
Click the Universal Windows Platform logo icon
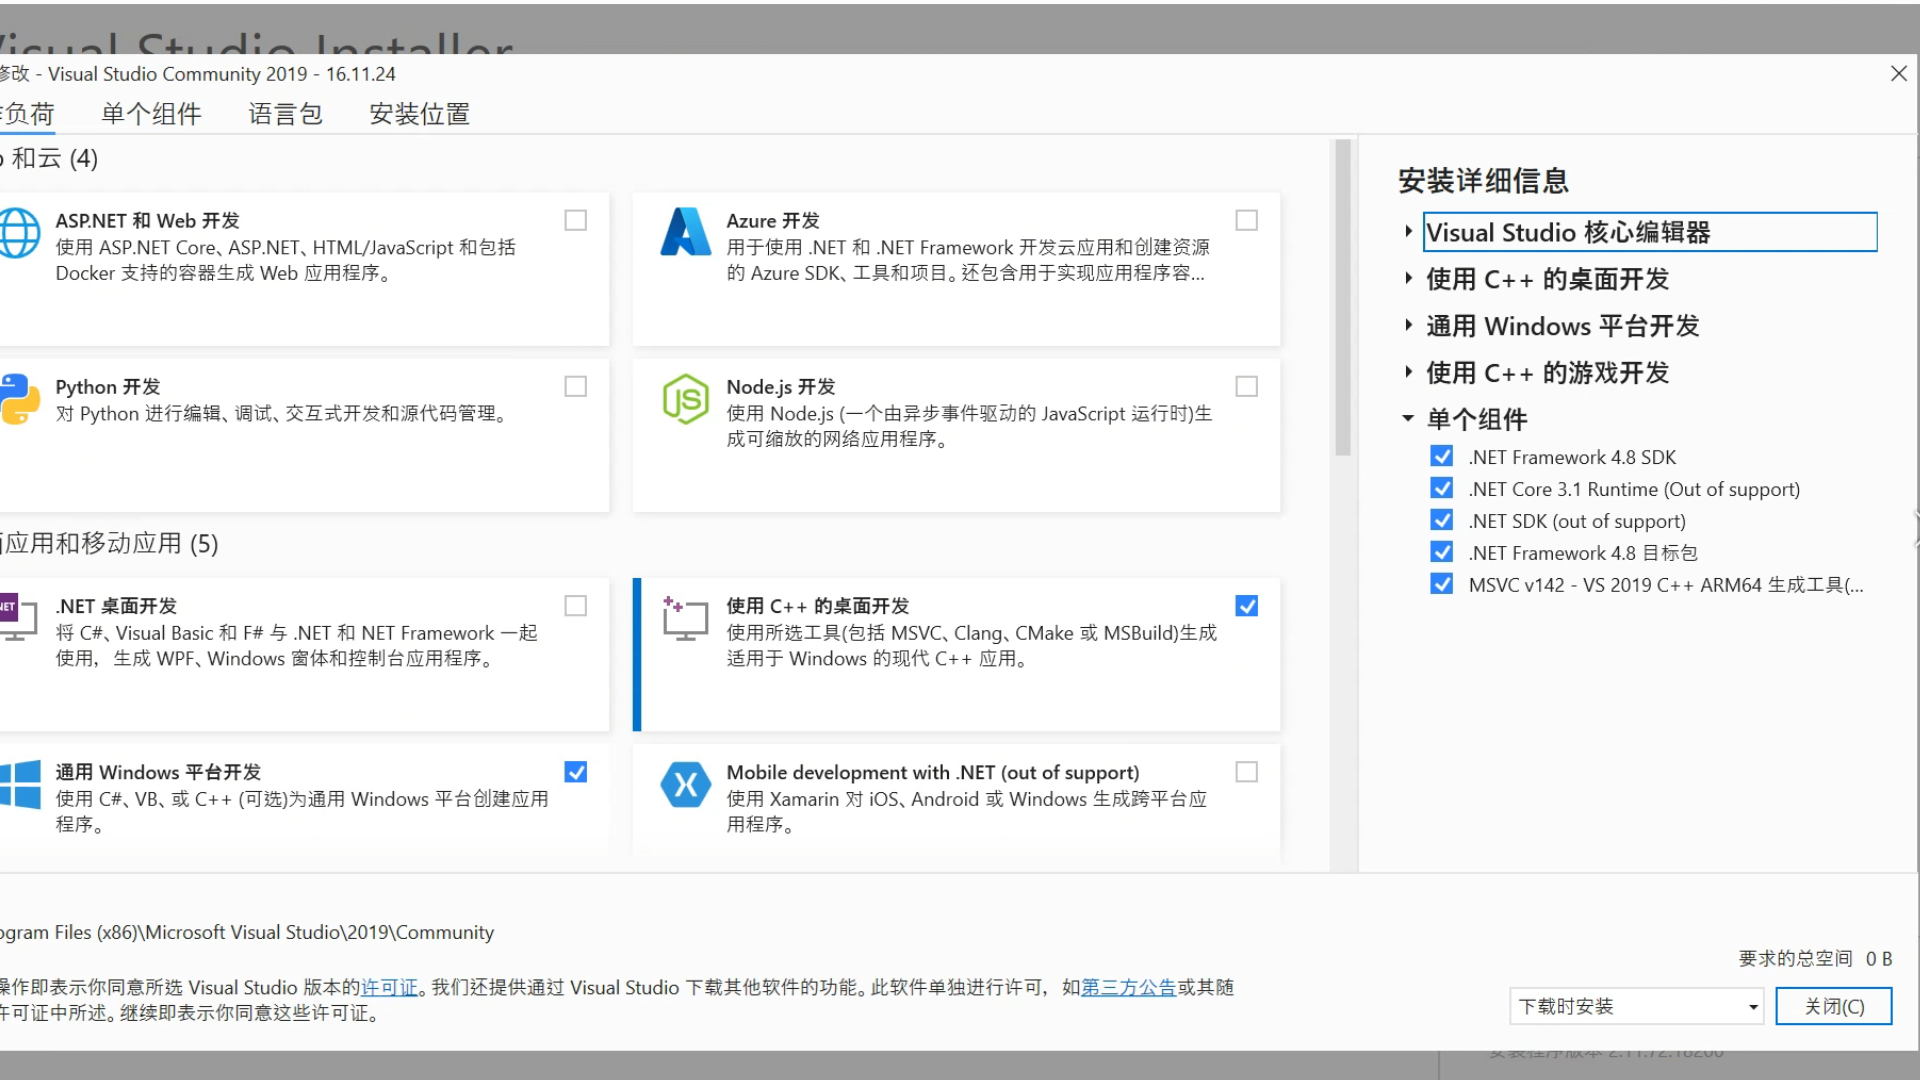[20, 784]
